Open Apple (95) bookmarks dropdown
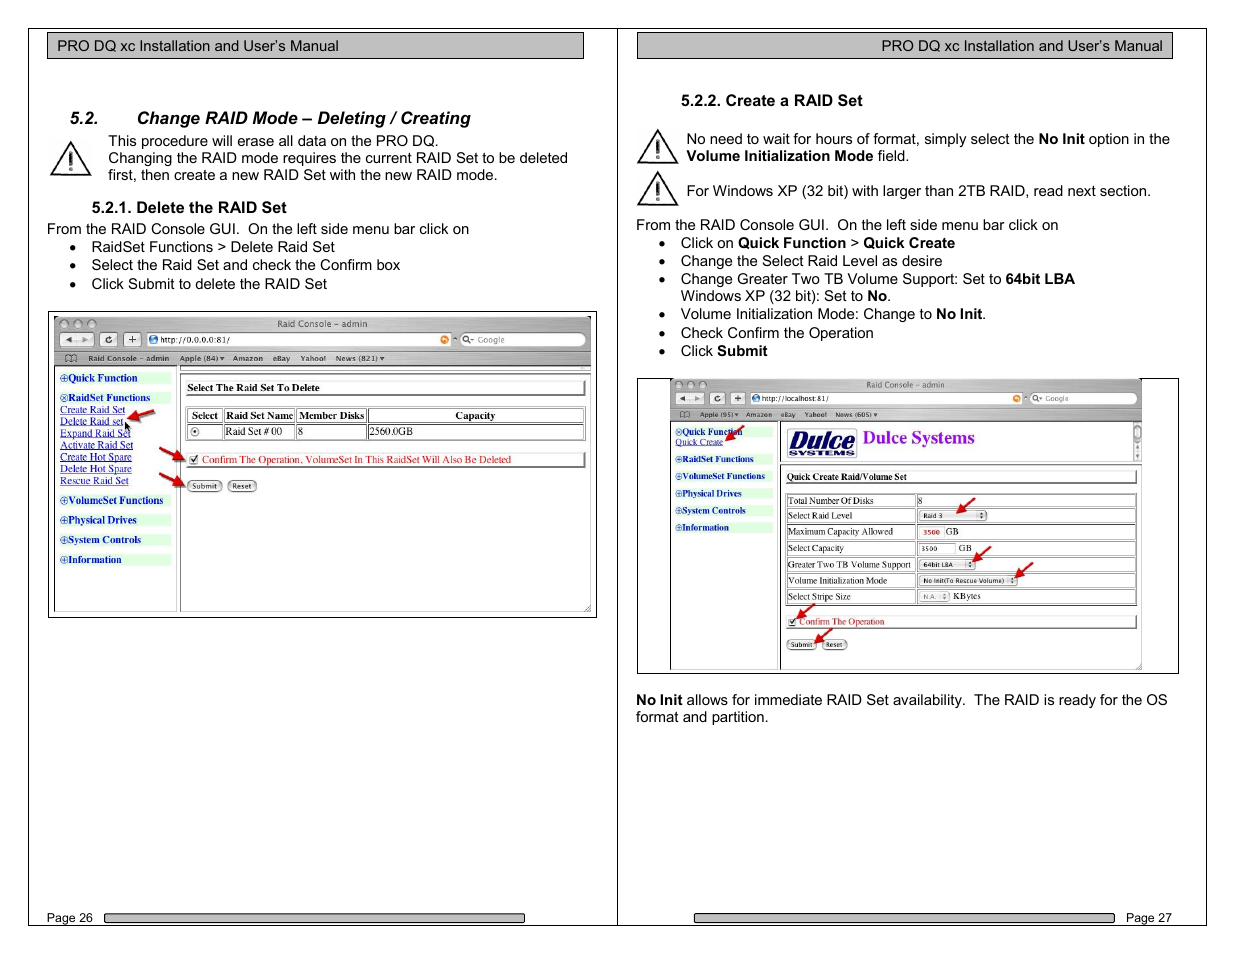 tap(718, 415)
